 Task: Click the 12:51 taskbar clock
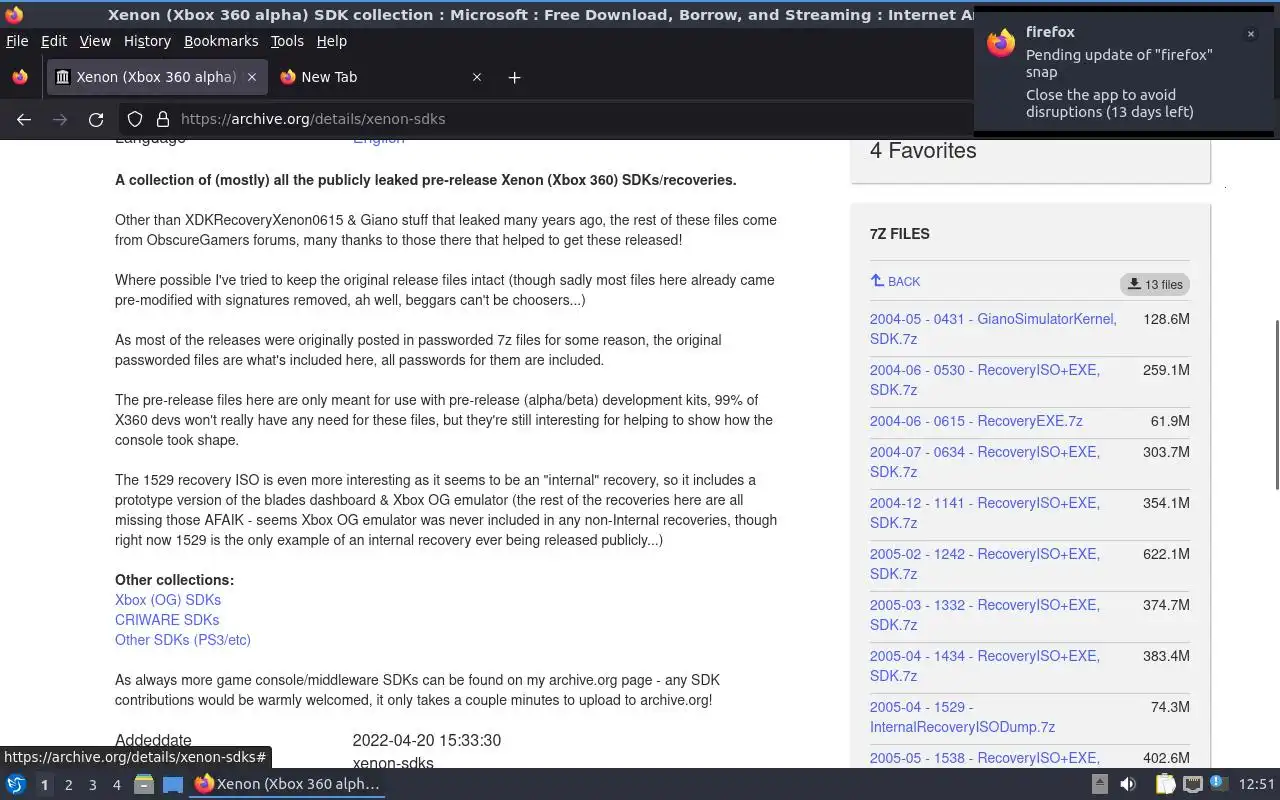[1257, 785]
